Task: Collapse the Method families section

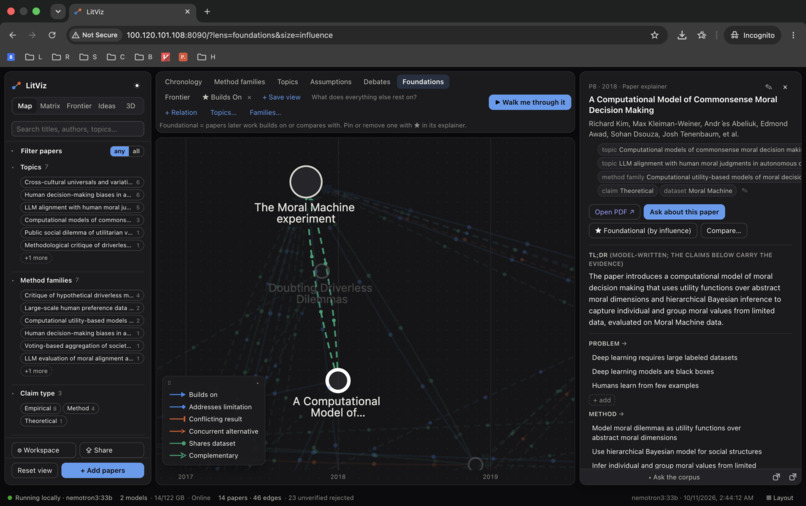Action: (x=12, y=280)
